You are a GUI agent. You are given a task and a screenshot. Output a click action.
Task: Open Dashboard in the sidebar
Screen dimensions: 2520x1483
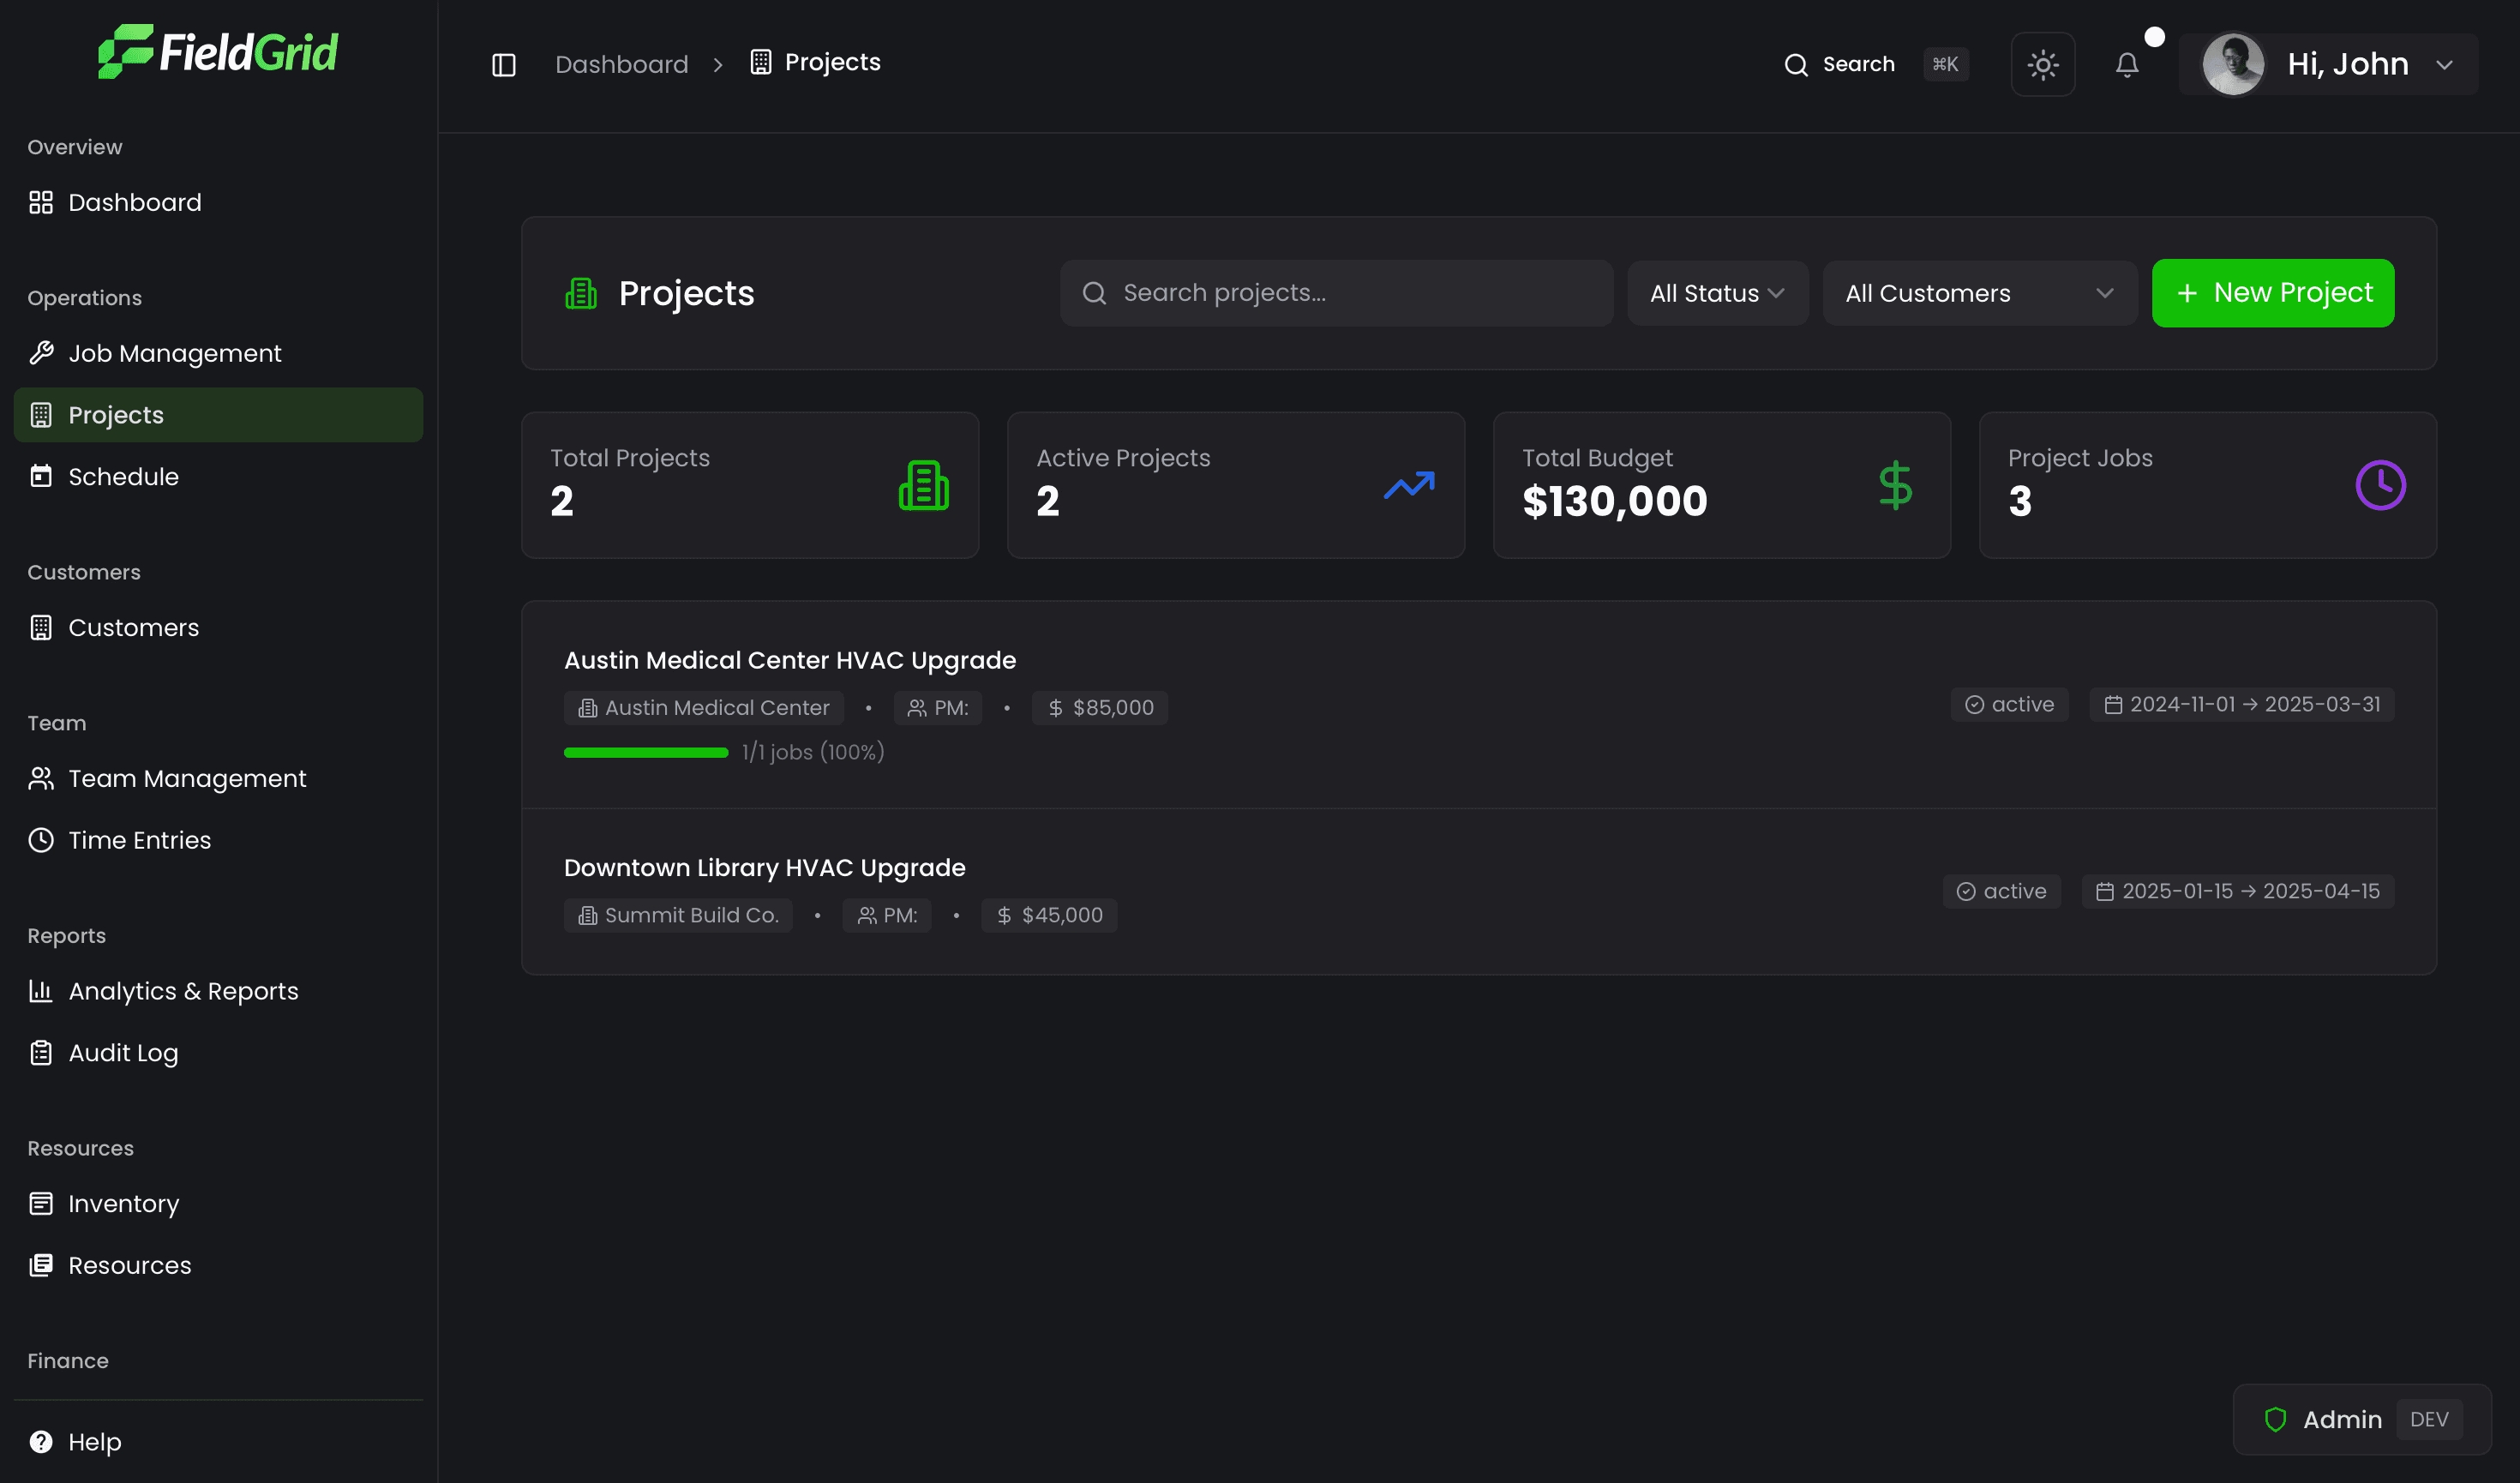tap(218, 203)
